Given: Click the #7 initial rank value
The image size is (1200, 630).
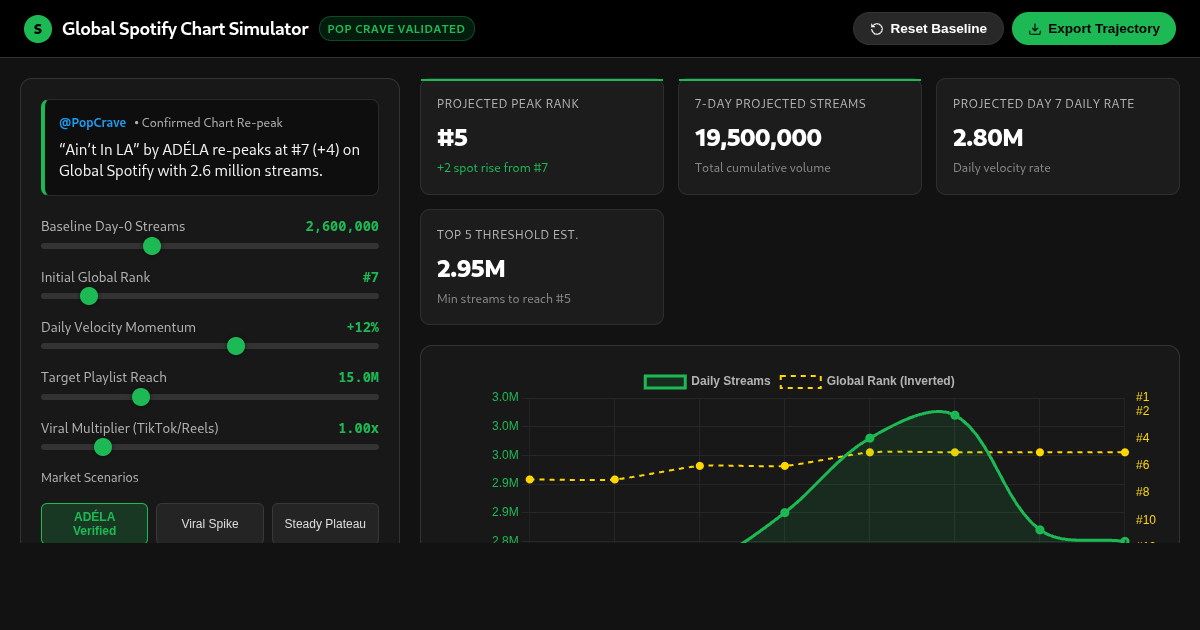Looking at the screenshot, I should pos(371,277).
